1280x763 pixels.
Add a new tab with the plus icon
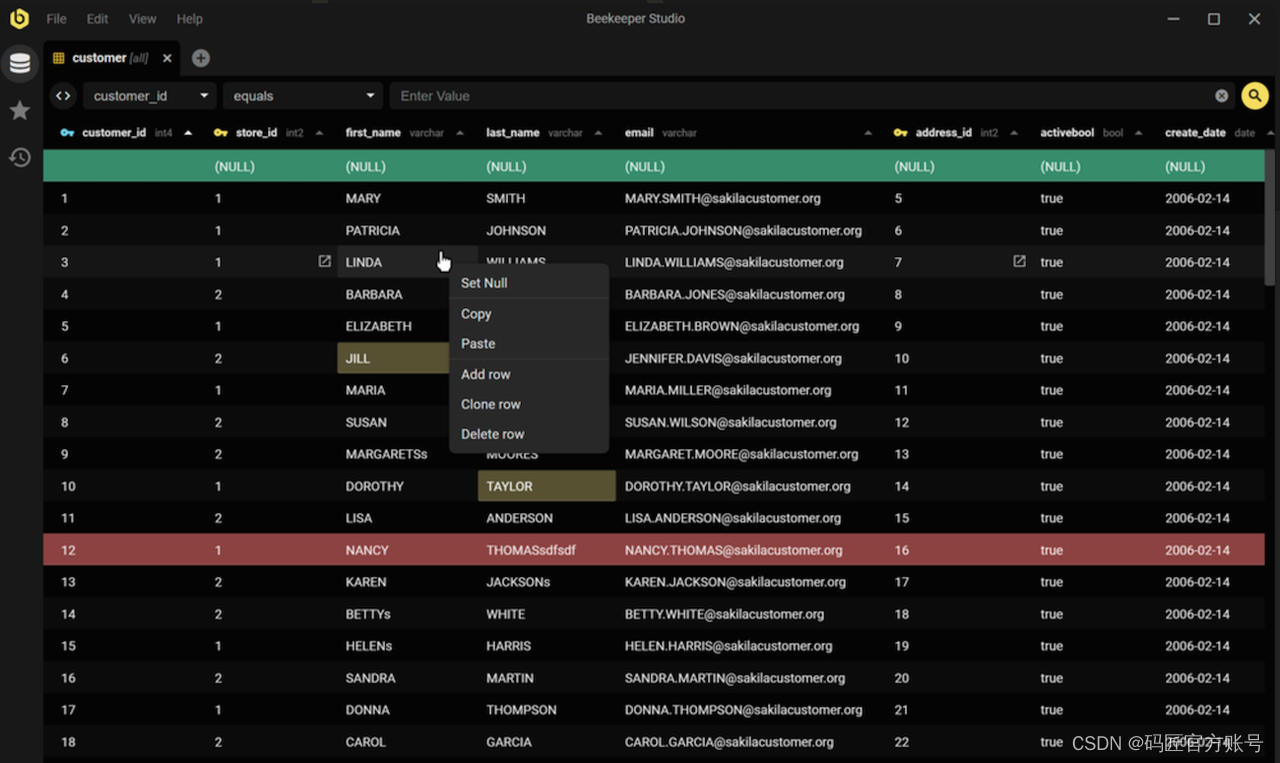[201, 58]
